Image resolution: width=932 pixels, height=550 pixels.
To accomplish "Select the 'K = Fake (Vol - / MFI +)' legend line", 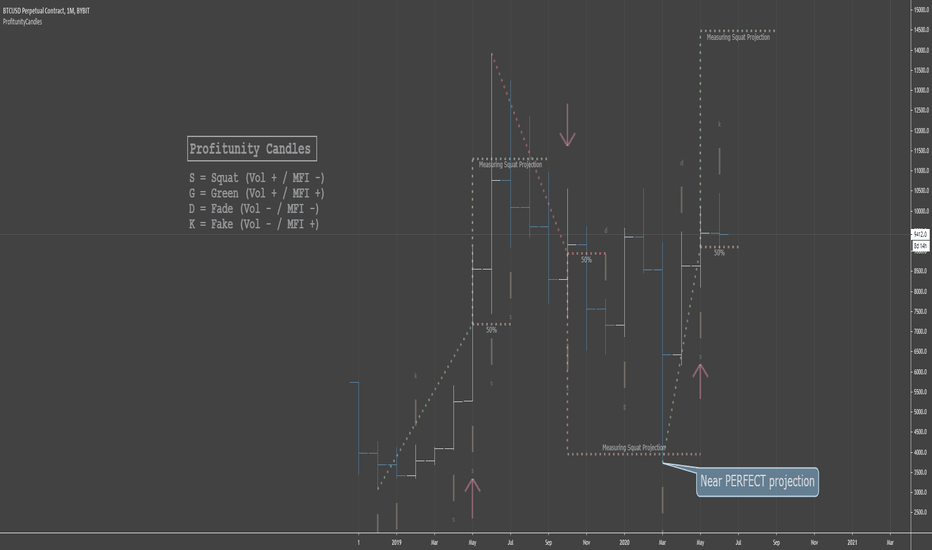I will 254,224.
